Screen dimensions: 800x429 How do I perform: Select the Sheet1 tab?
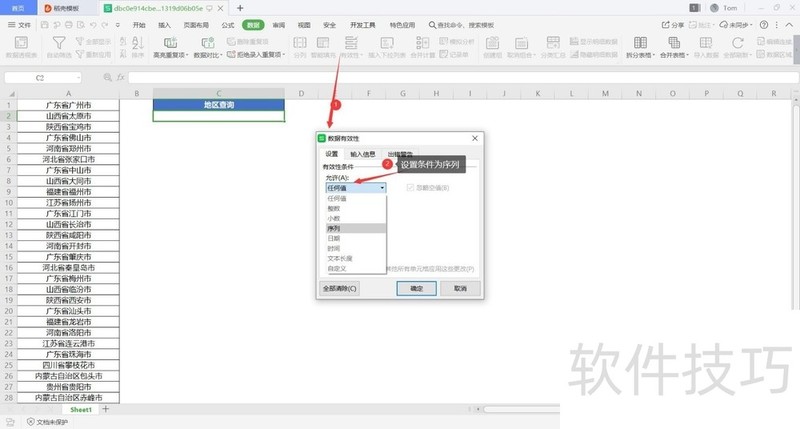pos(81,409)
